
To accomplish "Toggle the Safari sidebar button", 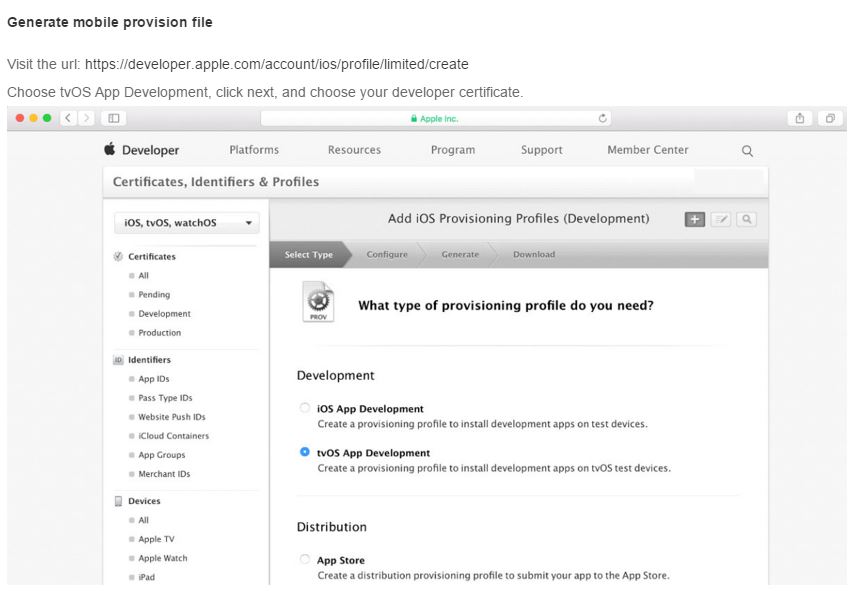I will tap(114, 118).
